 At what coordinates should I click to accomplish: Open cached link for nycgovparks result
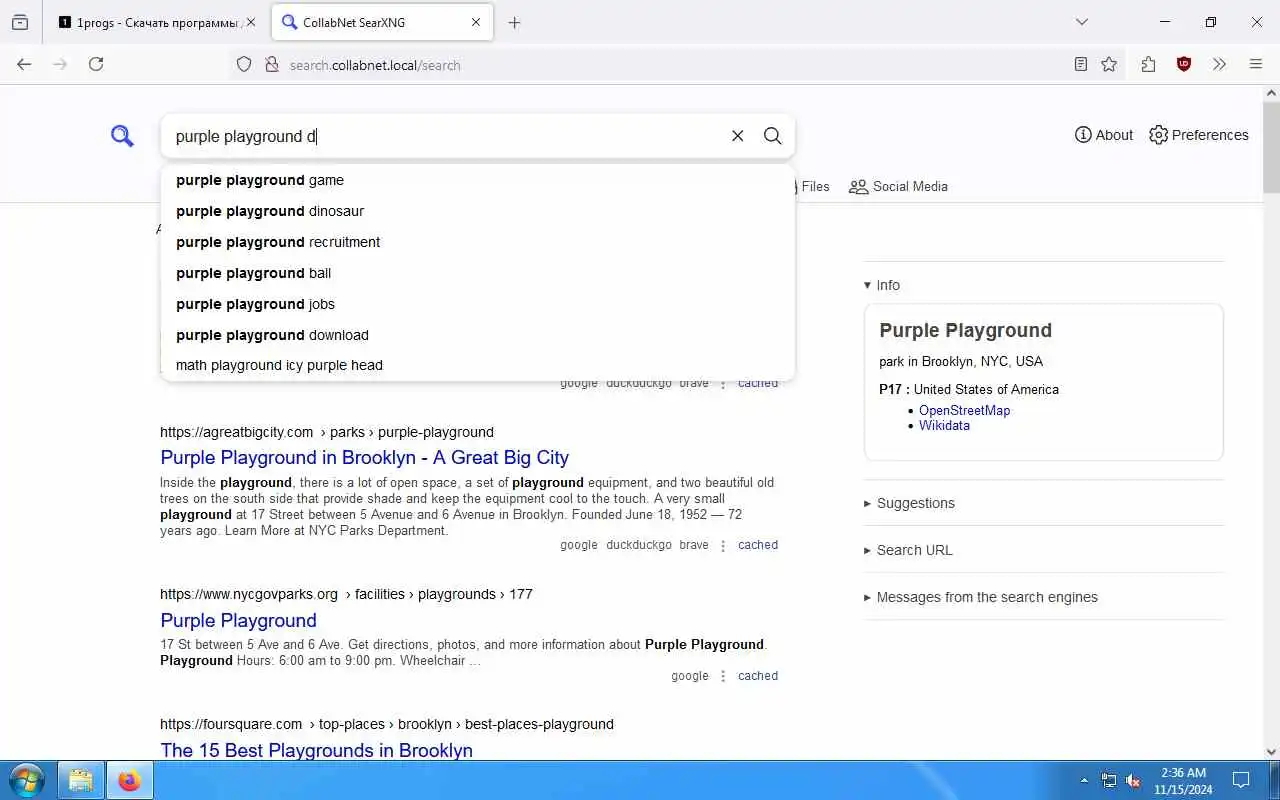point(758,676)
